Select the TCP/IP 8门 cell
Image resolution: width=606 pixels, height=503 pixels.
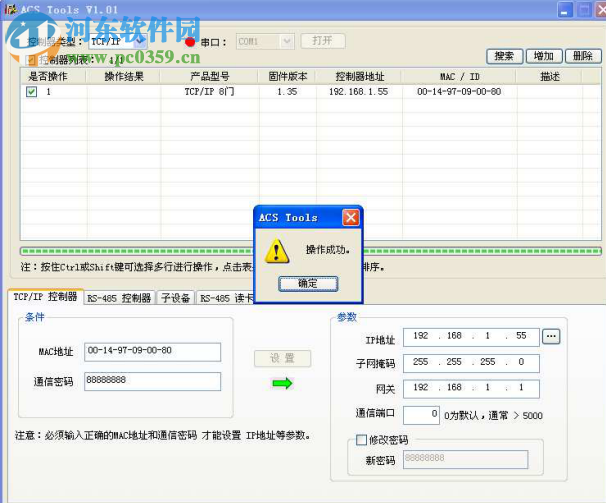tap(209, 92)
